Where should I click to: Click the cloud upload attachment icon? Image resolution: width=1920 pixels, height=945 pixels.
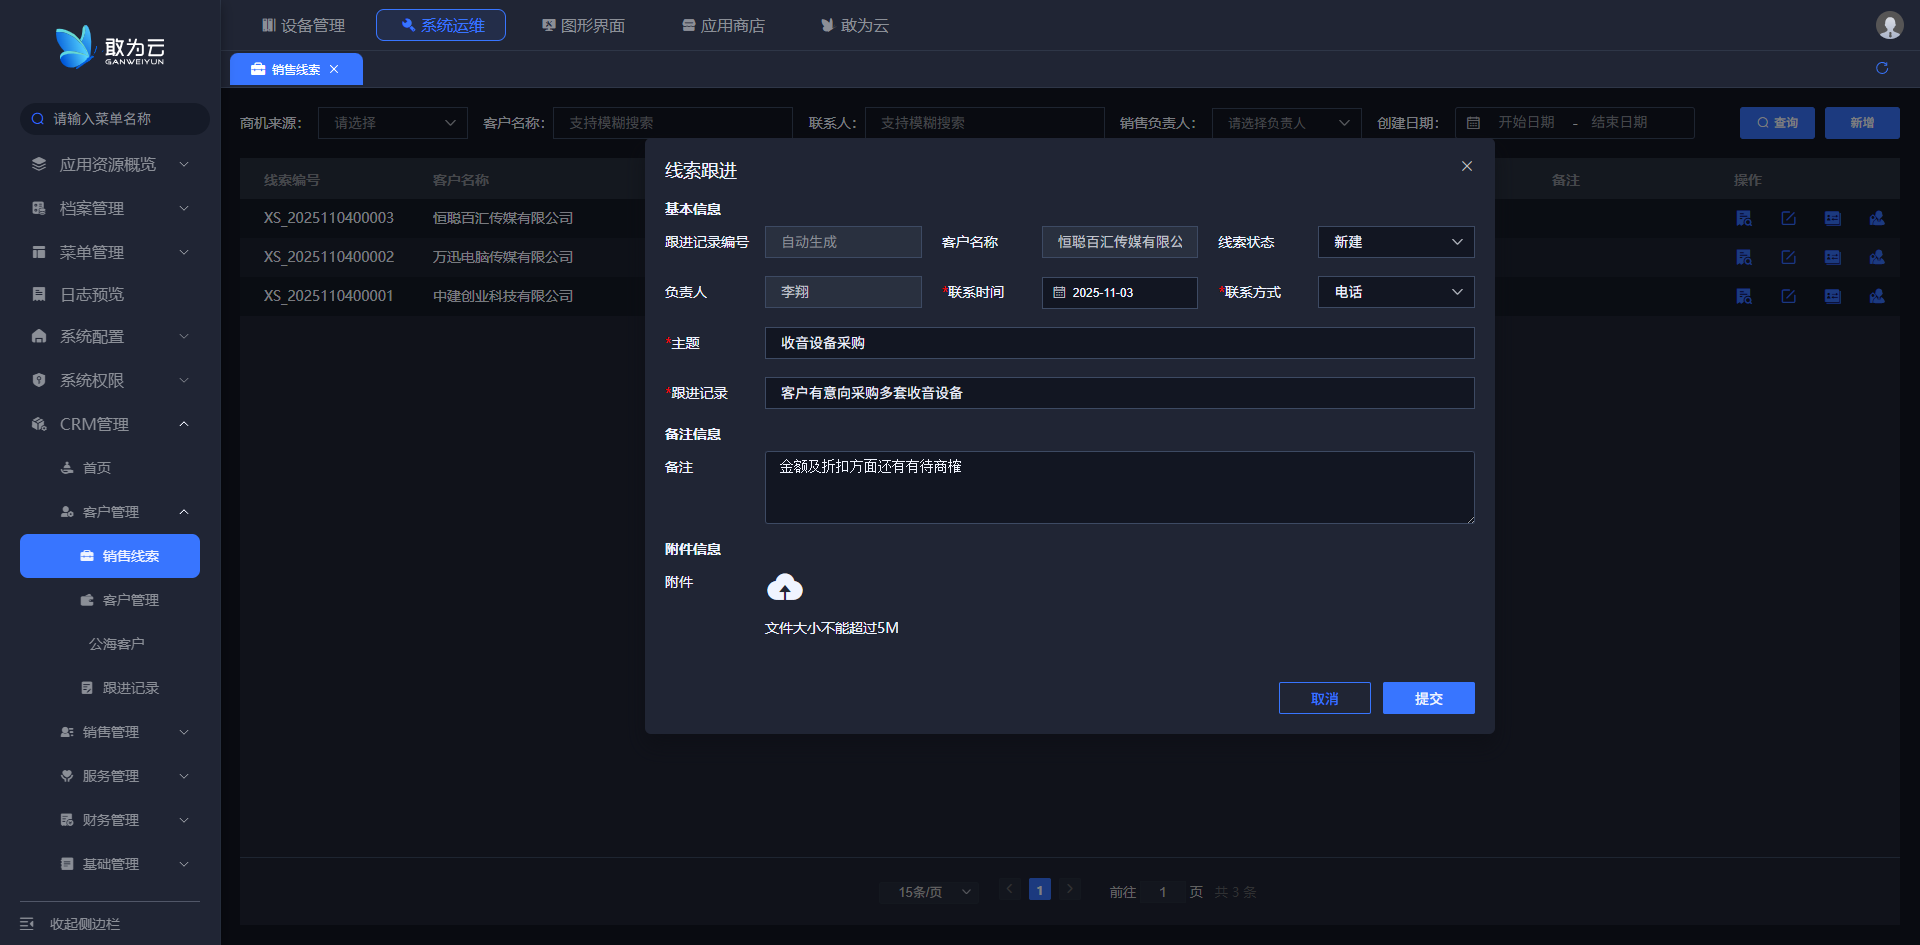click(x=785, y=588)
